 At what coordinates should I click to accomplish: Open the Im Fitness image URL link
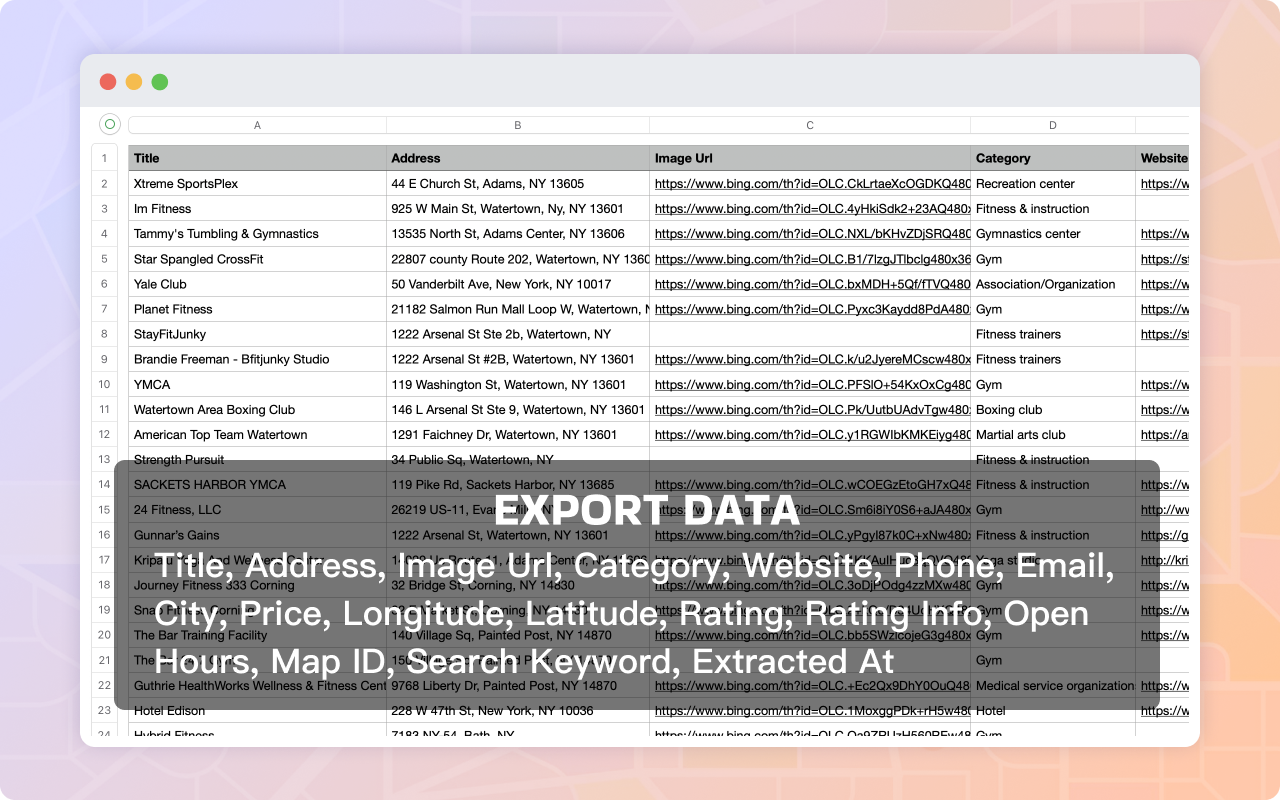[812, 209]
